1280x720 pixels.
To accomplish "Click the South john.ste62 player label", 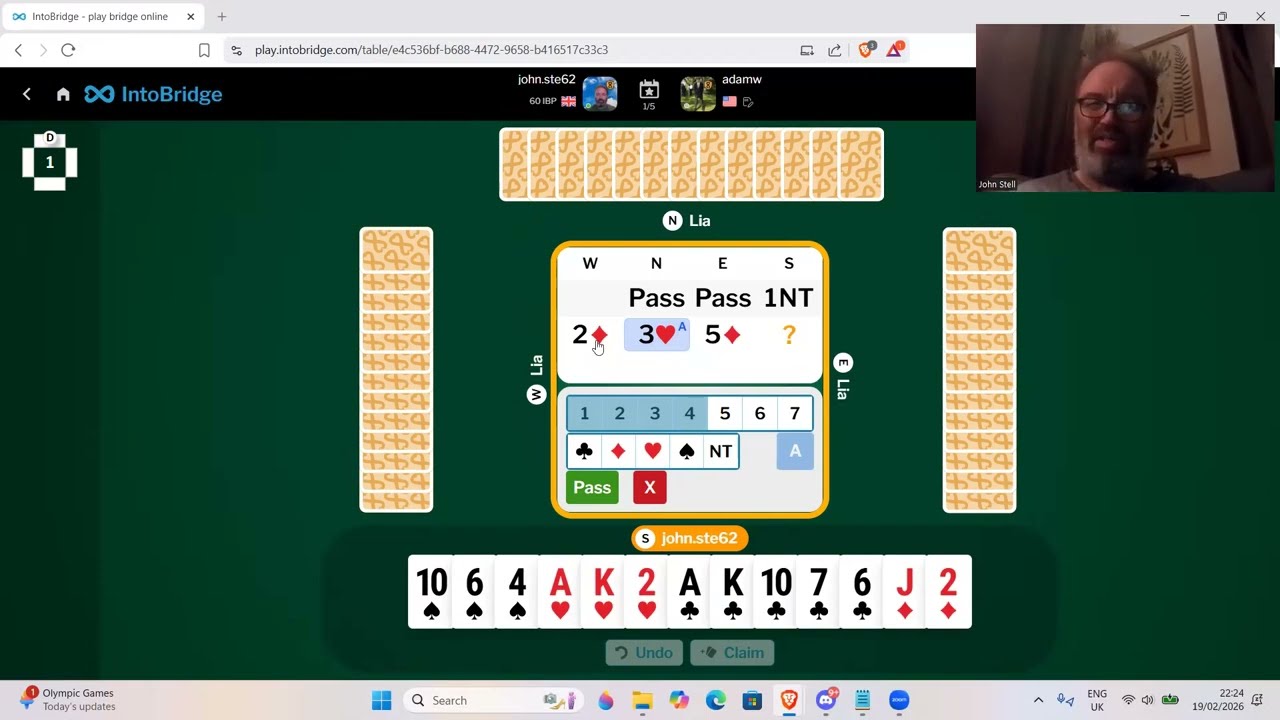I will tap(689, 538).
